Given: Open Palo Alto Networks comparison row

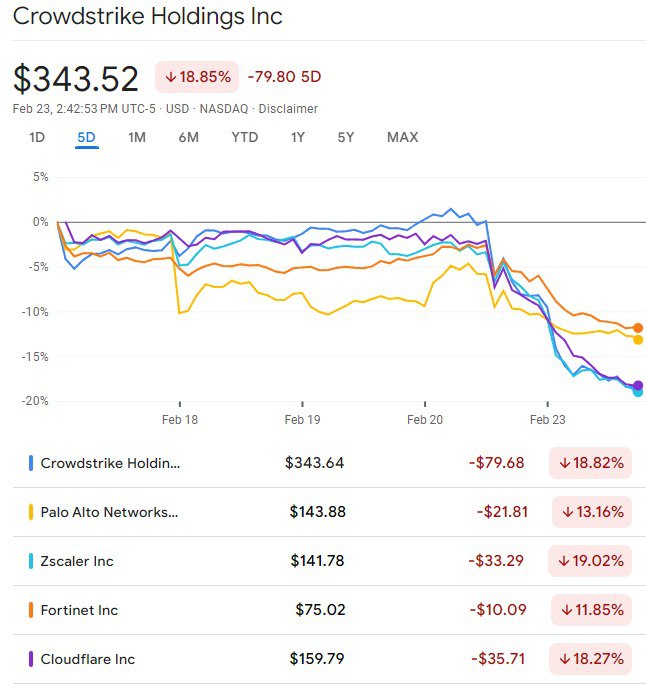Looking at the screenshot, I should tap(109, 512).
